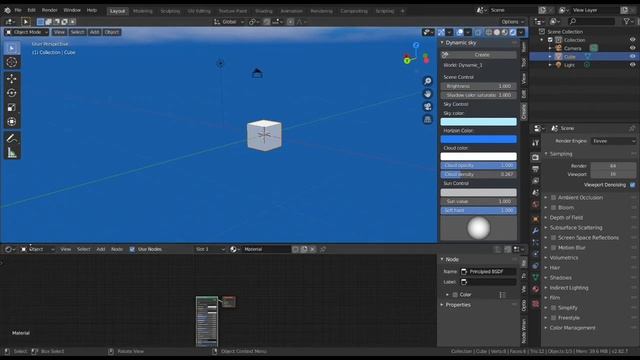Open the Help menu

(92, 10)
